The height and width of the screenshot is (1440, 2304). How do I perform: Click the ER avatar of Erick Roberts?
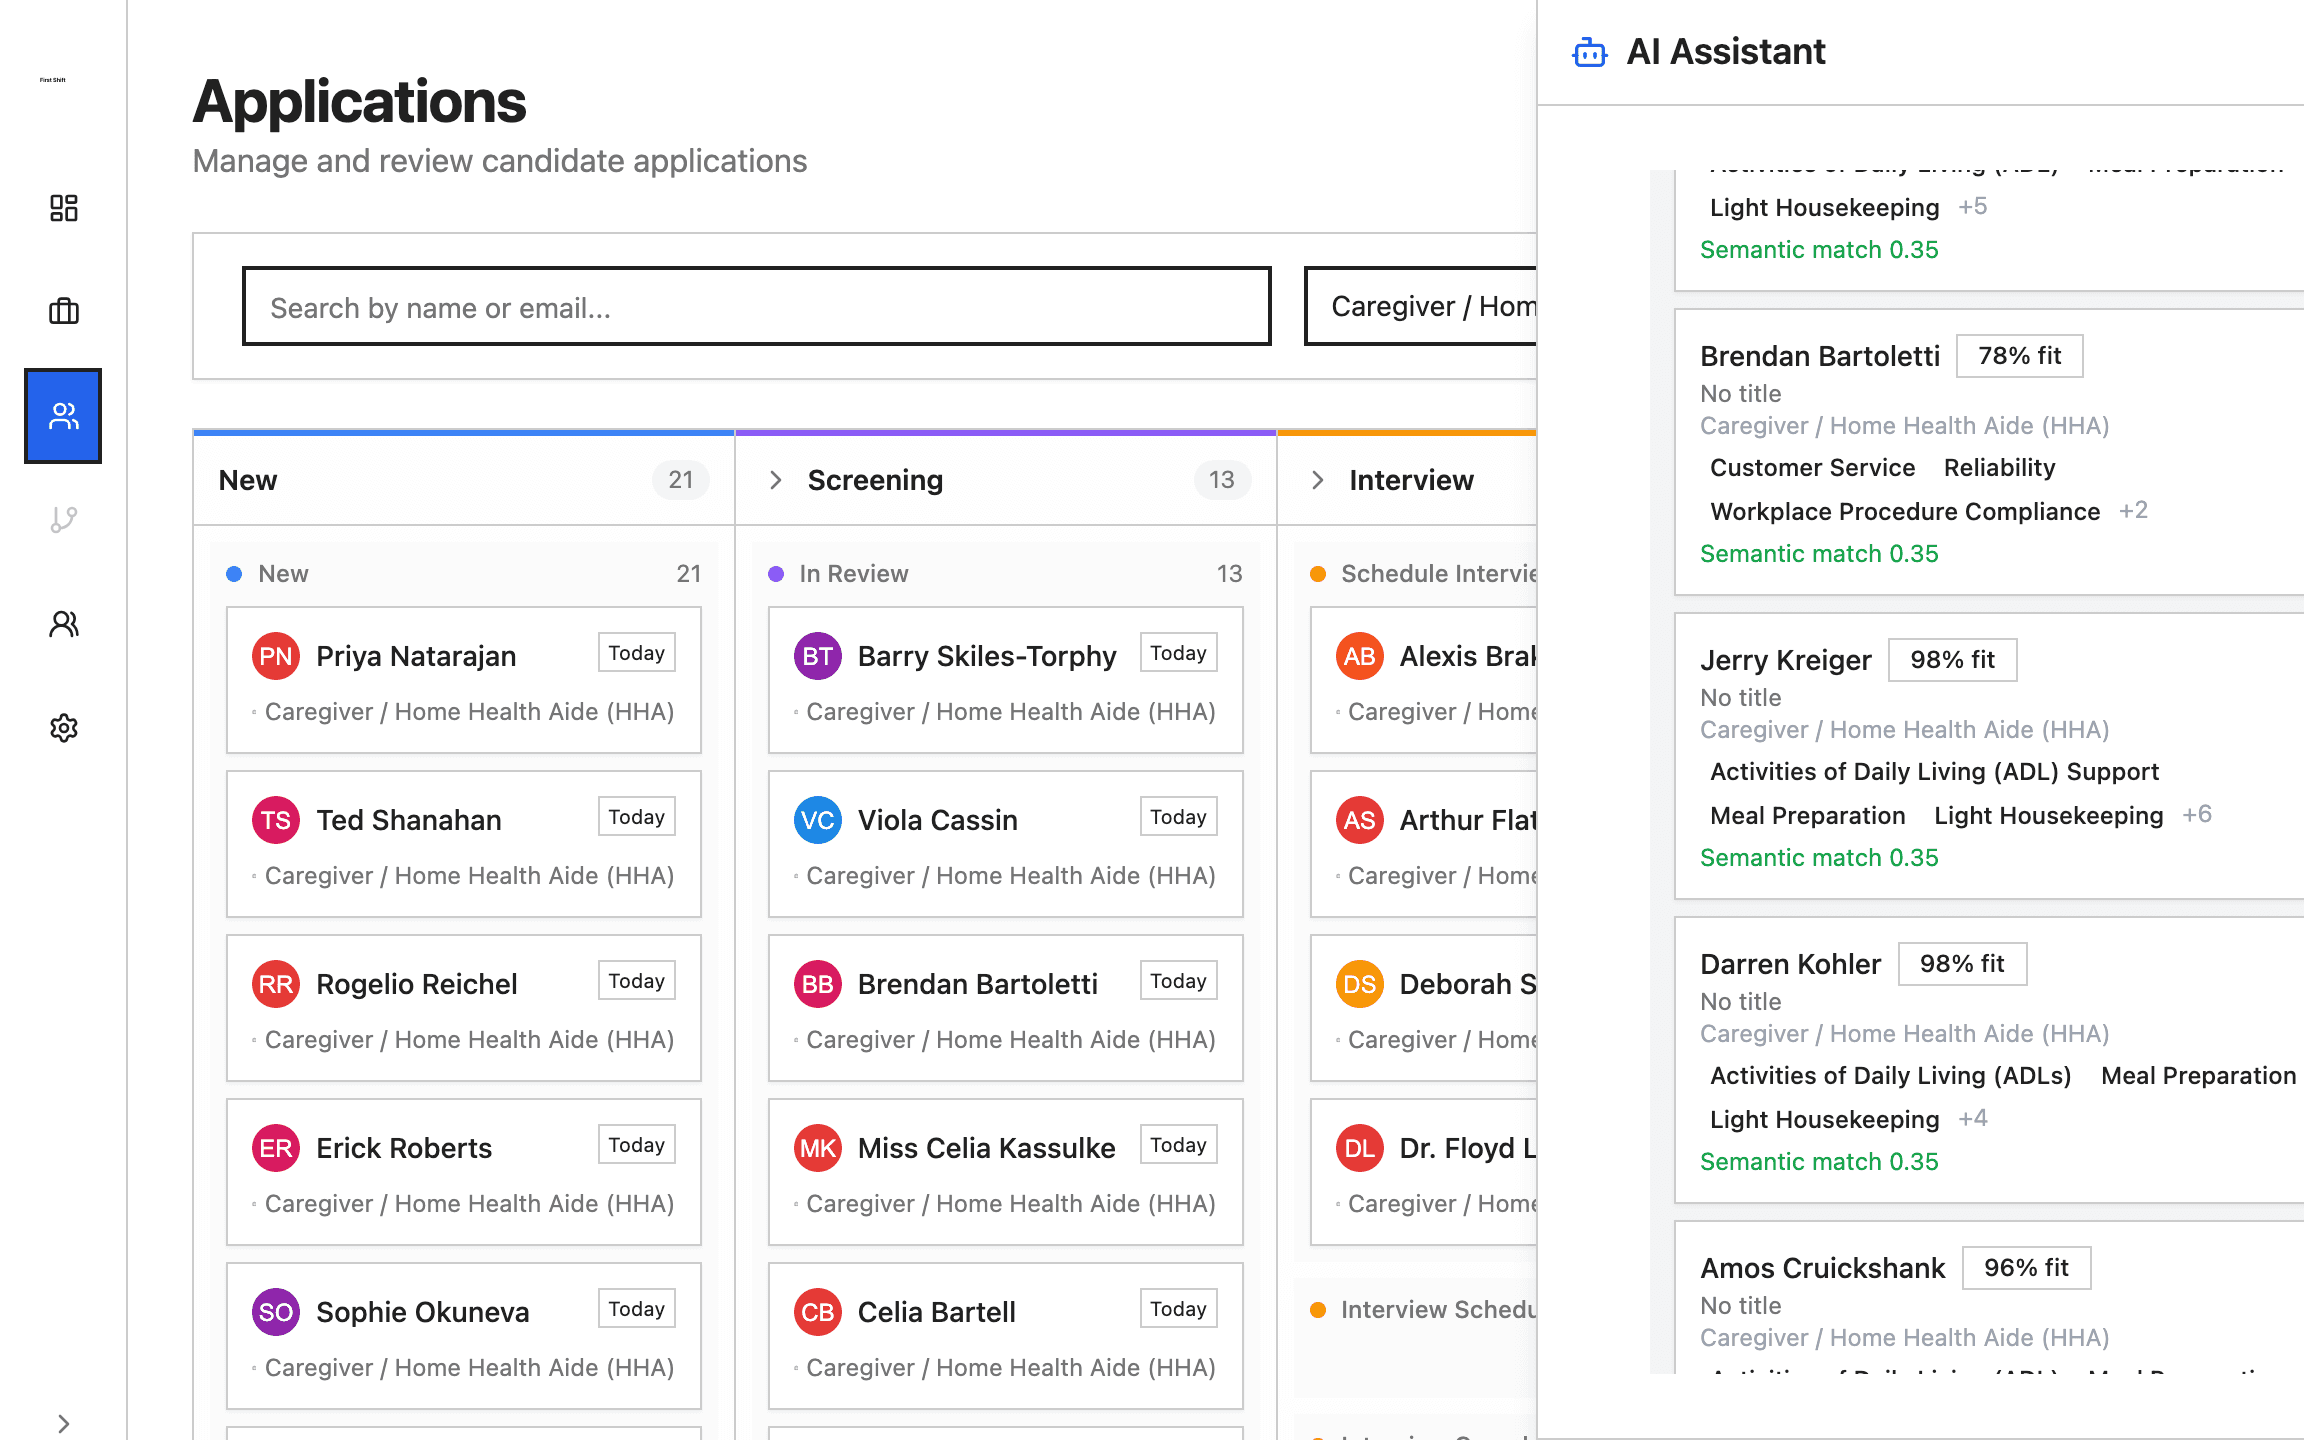point(276,1148)
